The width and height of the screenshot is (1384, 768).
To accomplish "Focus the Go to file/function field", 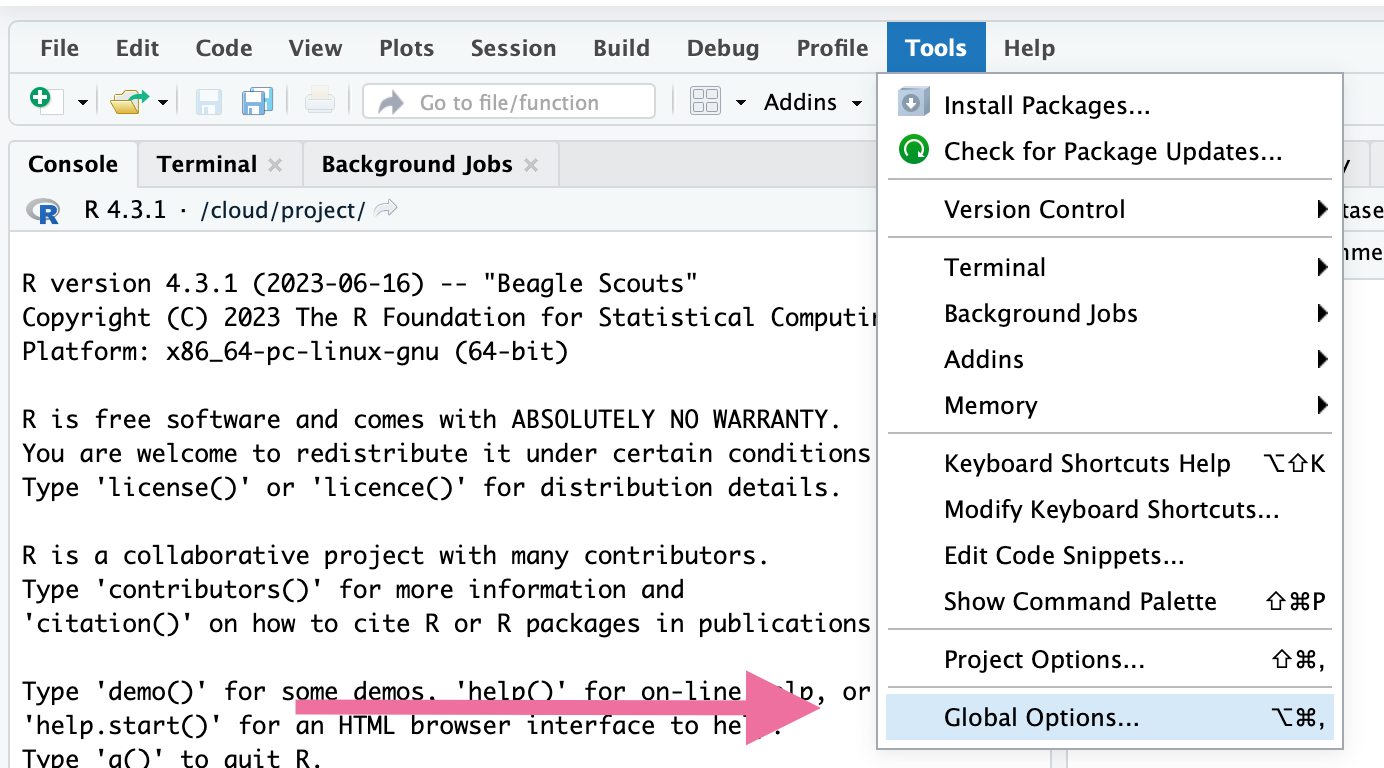I will 509,102.
